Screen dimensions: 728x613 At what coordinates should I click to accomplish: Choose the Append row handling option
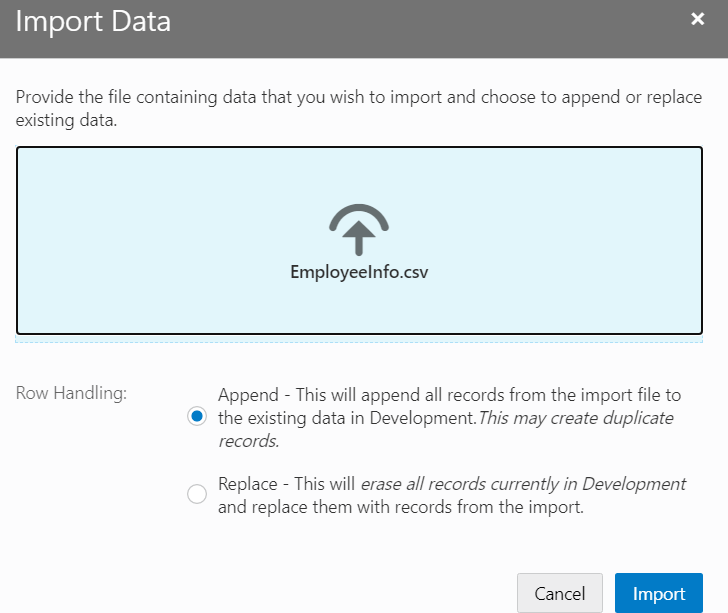[x=197, y=416]
